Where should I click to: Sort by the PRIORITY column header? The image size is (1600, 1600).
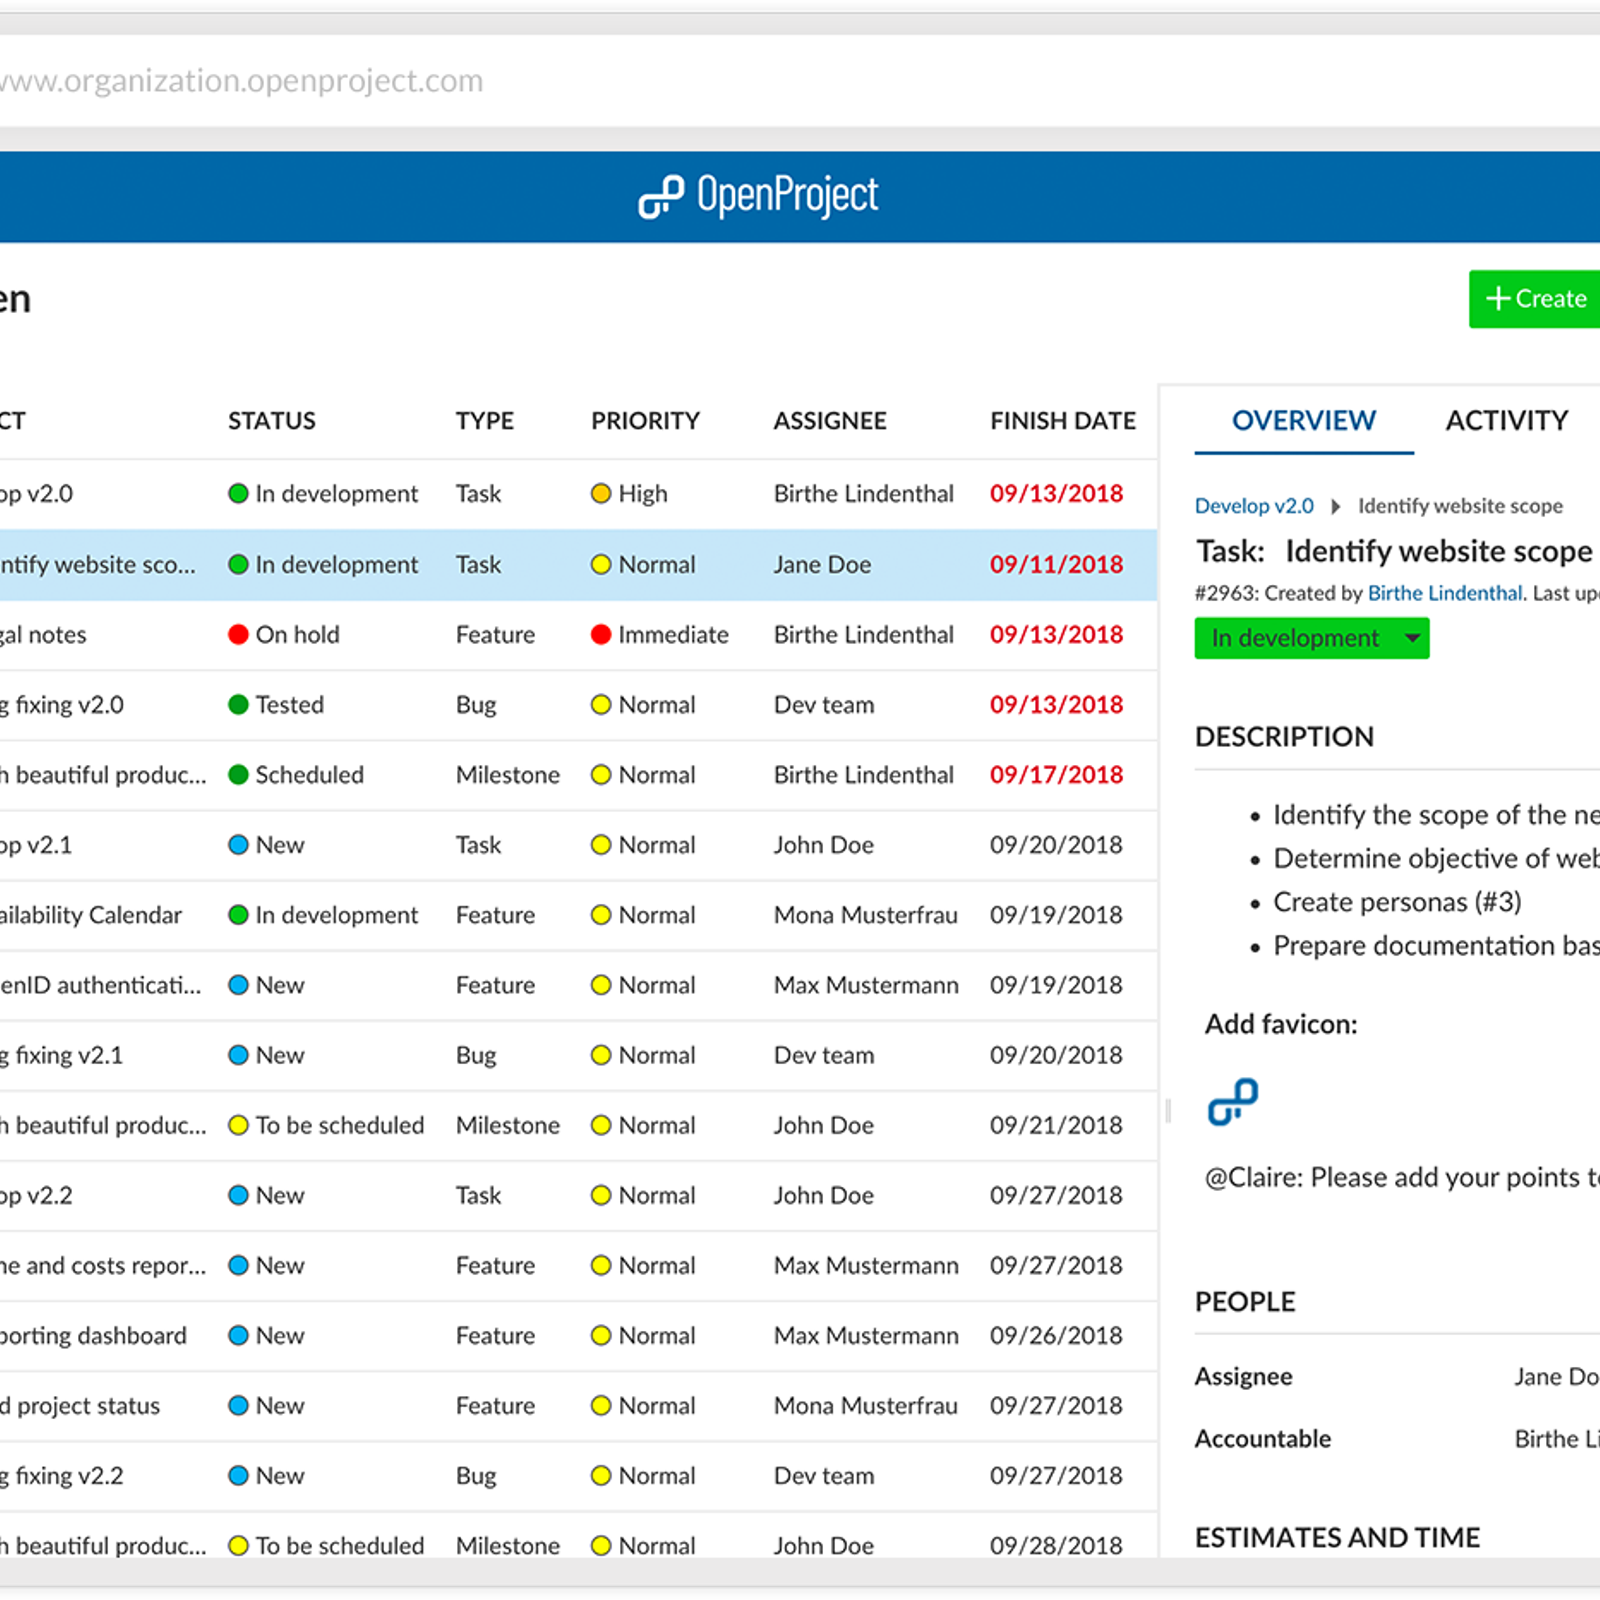645,421
